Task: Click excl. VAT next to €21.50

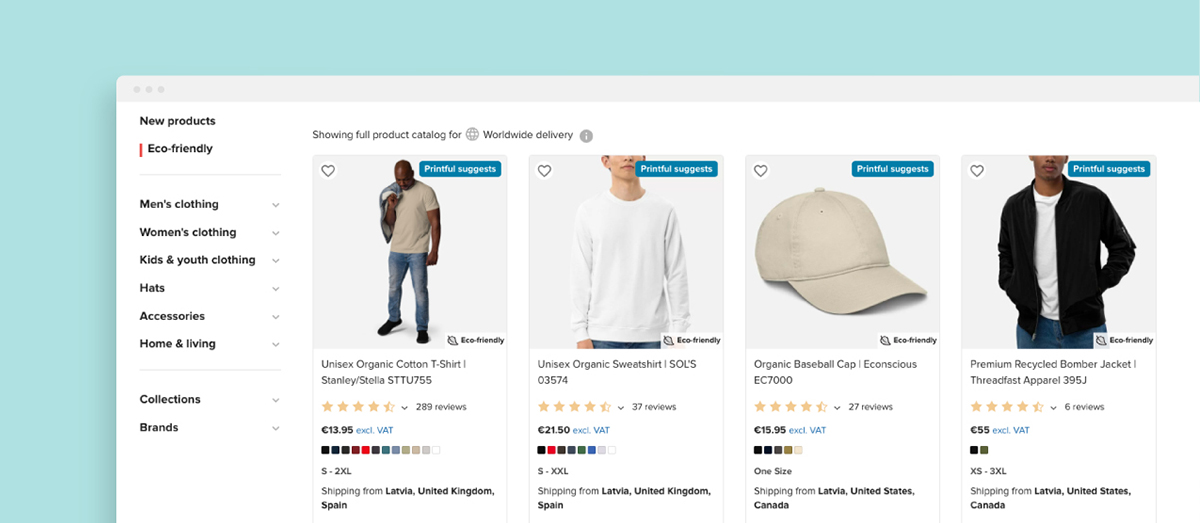Action: point(590,431)
